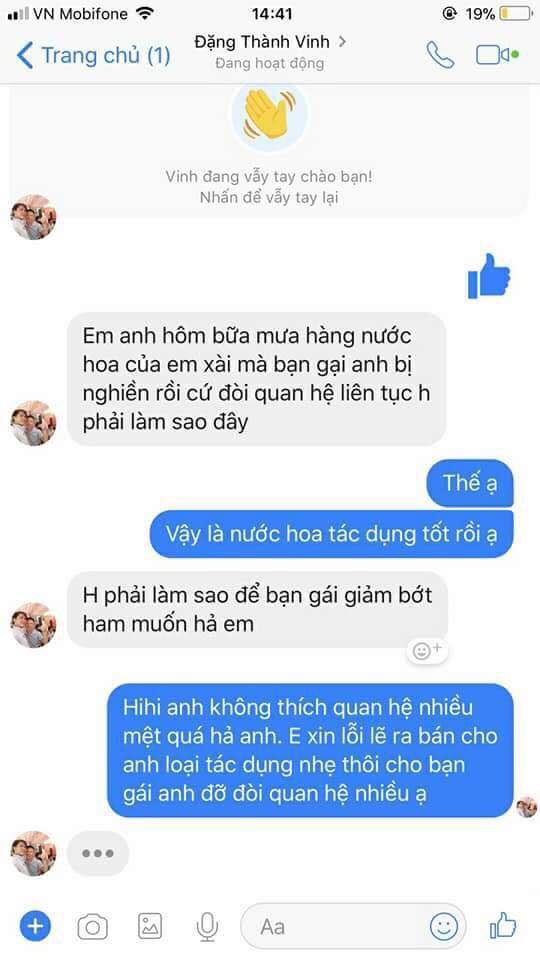Go back to Trang chủ
The width and height of the screenshot is (540, 960).
[x=93, y=56]
